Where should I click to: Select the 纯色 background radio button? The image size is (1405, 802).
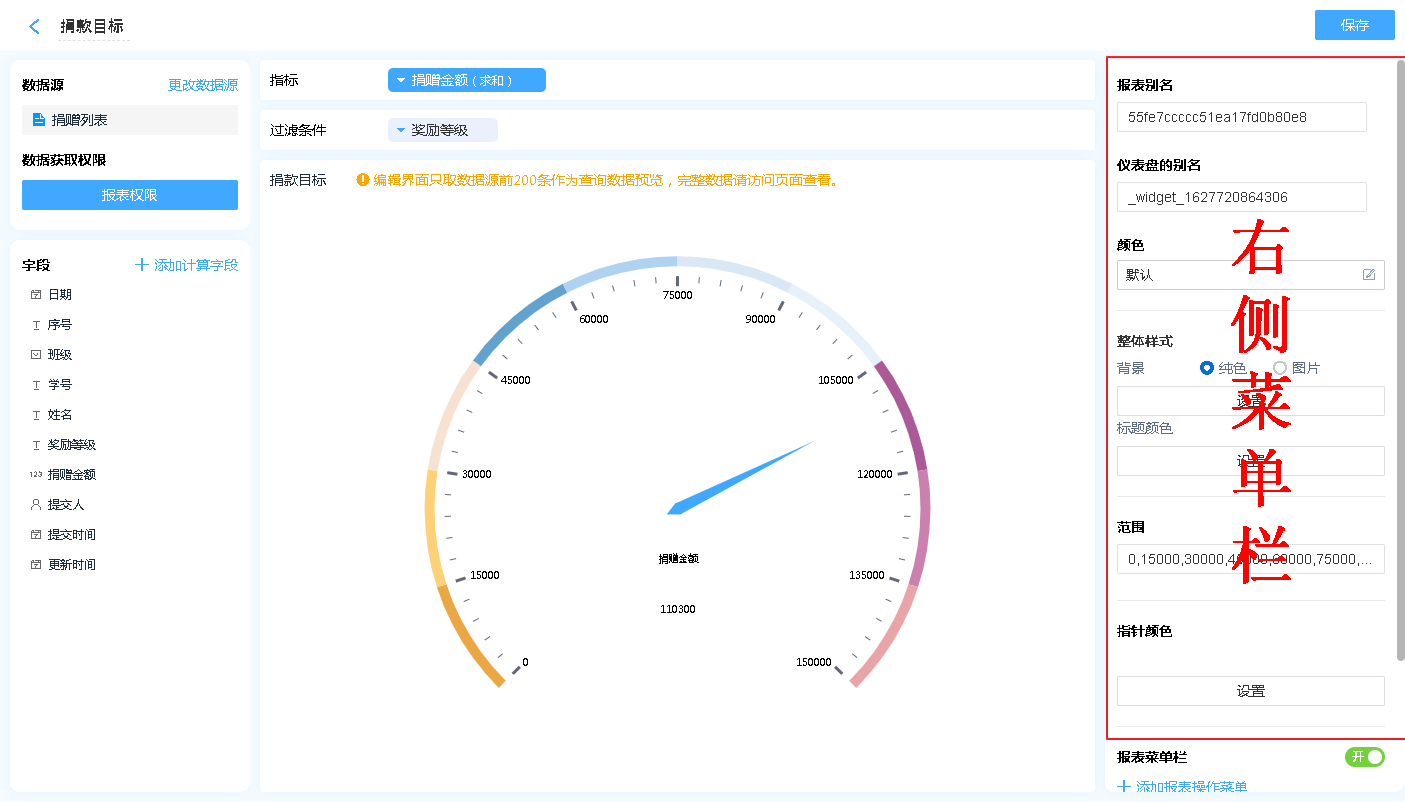click(1206, 368)
